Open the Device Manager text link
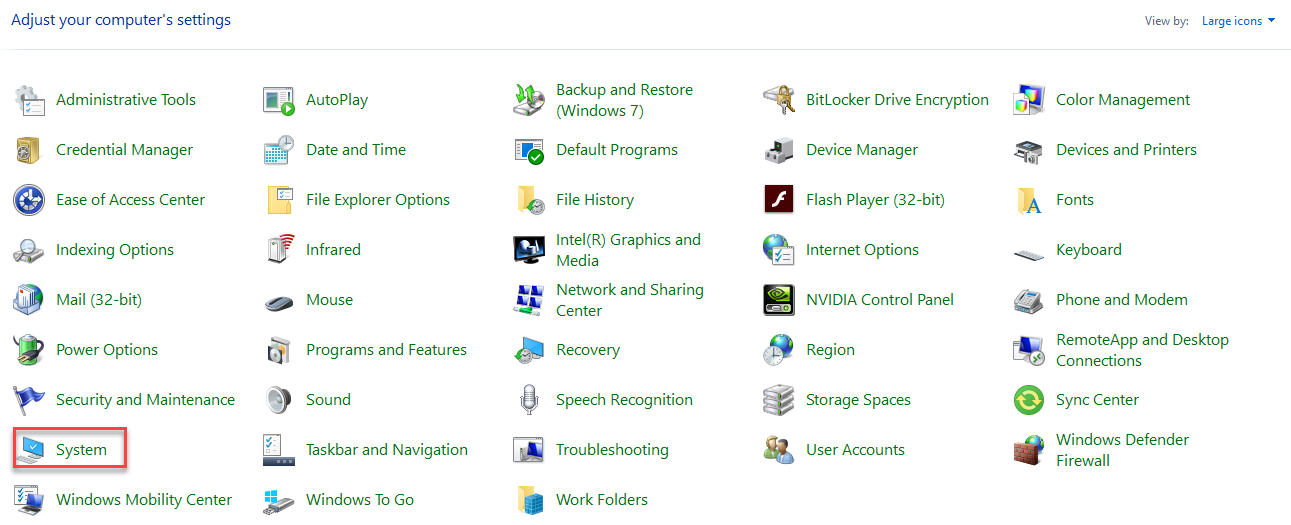The width and height of the screenshot is (1291, 525). tap(862, 150)
